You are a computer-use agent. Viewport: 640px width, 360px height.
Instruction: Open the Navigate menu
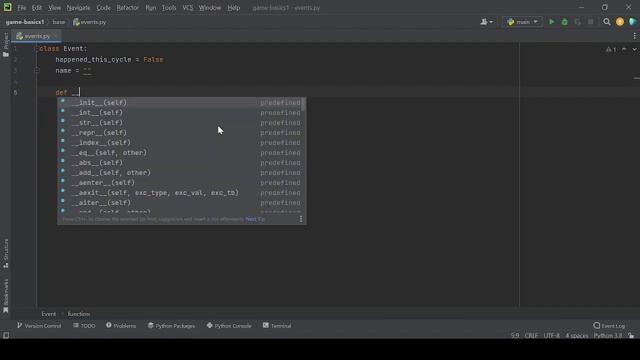(x=78, y=8)
